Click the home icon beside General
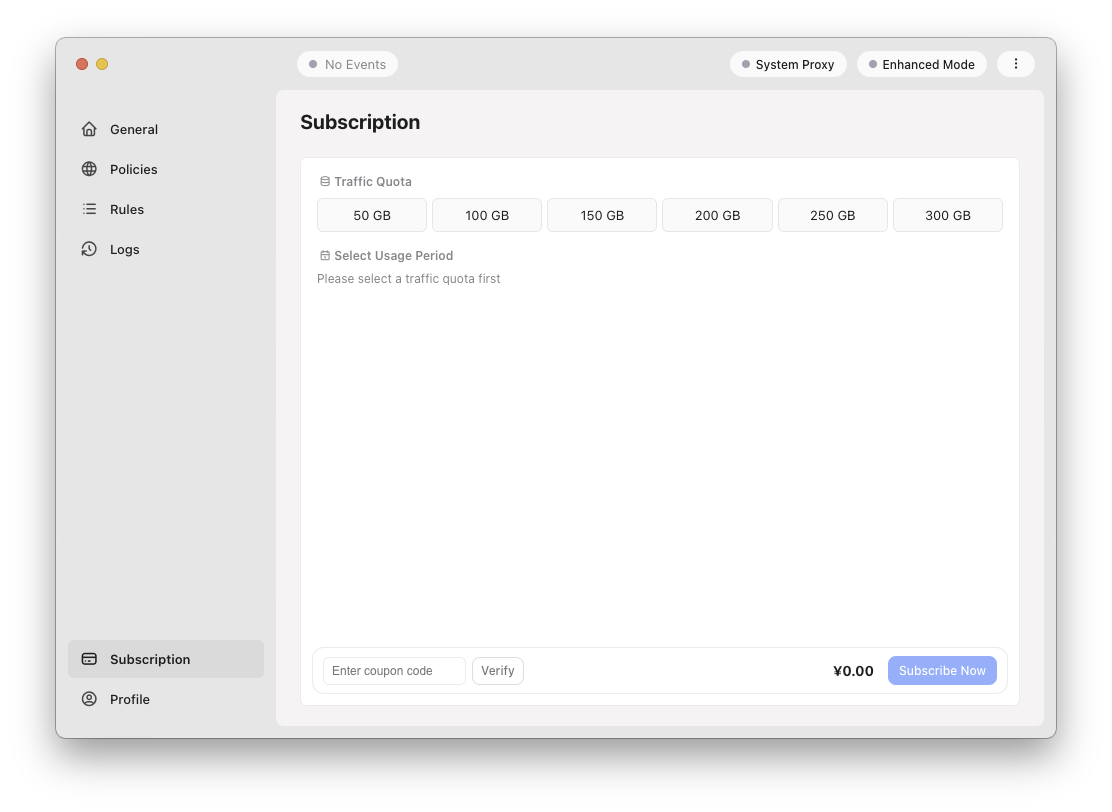 tap(89, 129)
